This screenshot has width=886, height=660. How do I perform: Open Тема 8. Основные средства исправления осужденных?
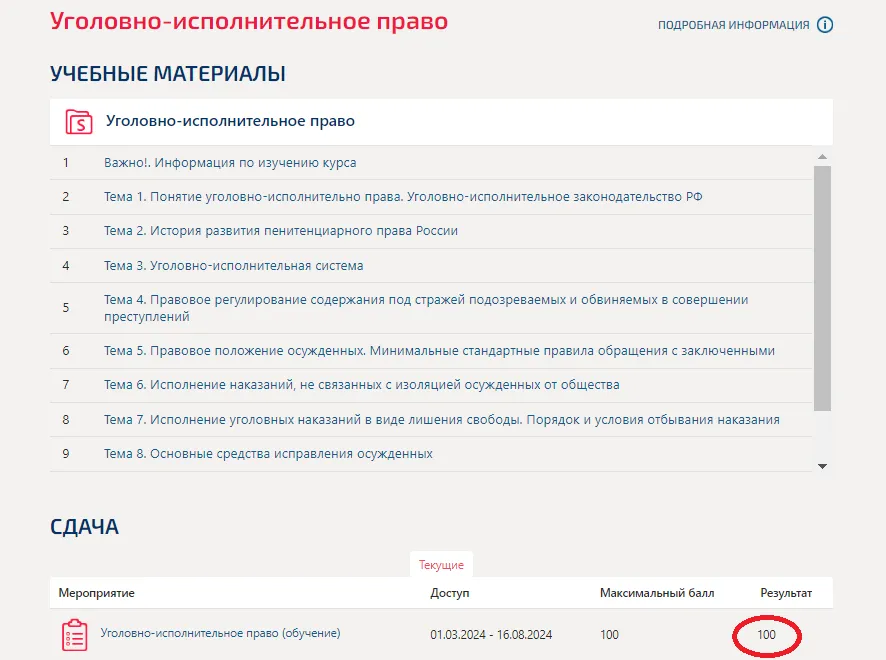pyautogui.click(x=268, y=454)
